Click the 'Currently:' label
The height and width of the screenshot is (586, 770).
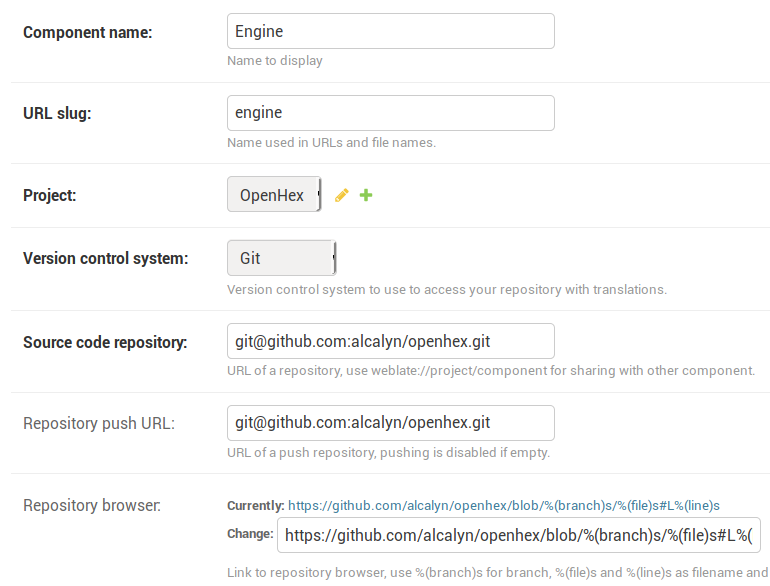pyautogui.click(x=256, y=505)
